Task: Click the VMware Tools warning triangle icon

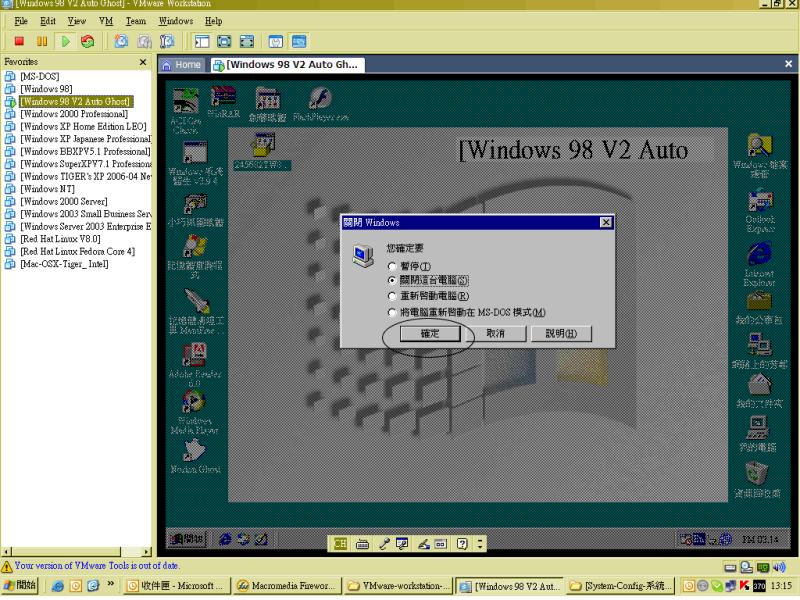Action: (7, 567)
